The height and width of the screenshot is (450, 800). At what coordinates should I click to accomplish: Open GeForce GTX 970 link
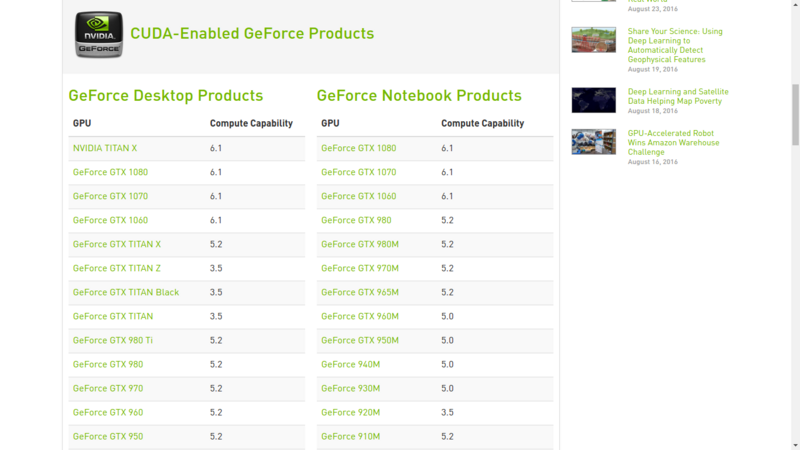108,388
